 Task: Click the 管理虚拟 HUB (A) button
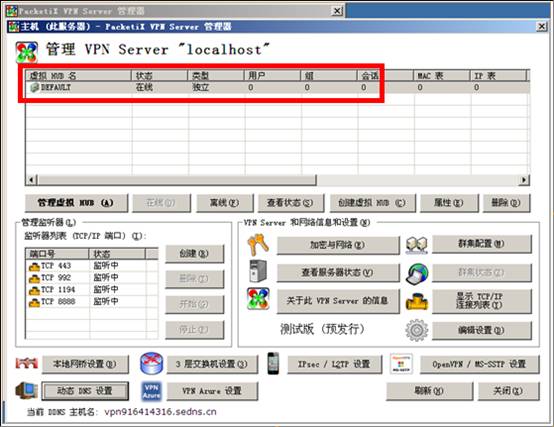click(76, 203)
